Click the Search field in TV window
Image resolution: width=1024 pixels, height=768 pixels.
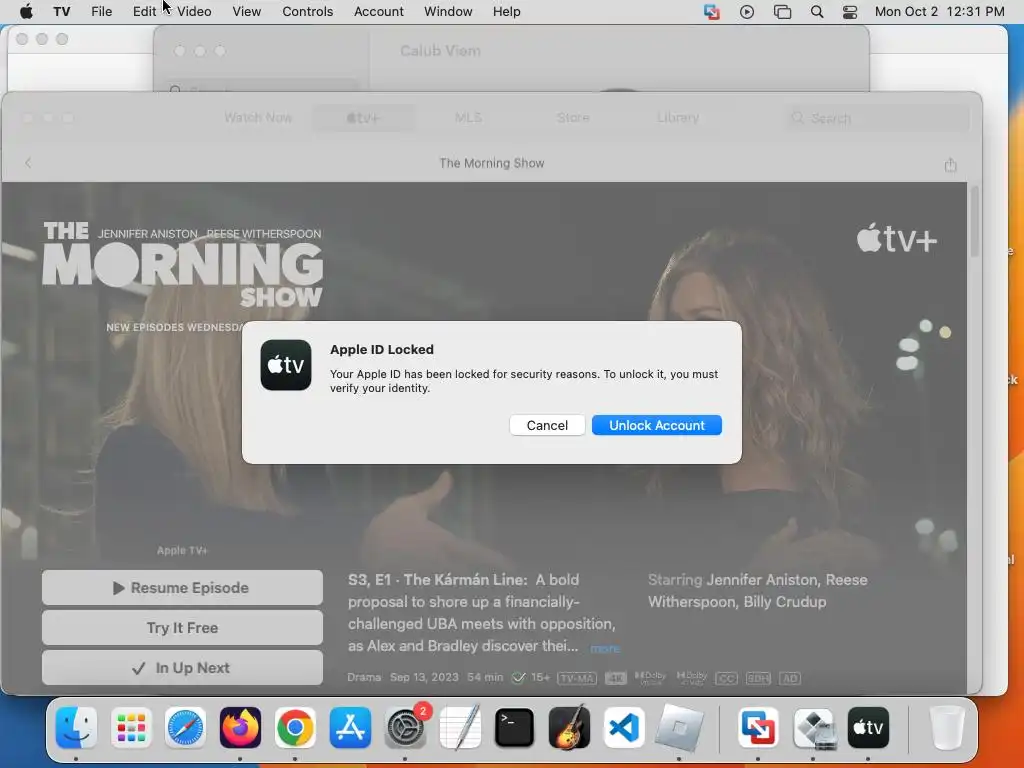coord(878,118)
